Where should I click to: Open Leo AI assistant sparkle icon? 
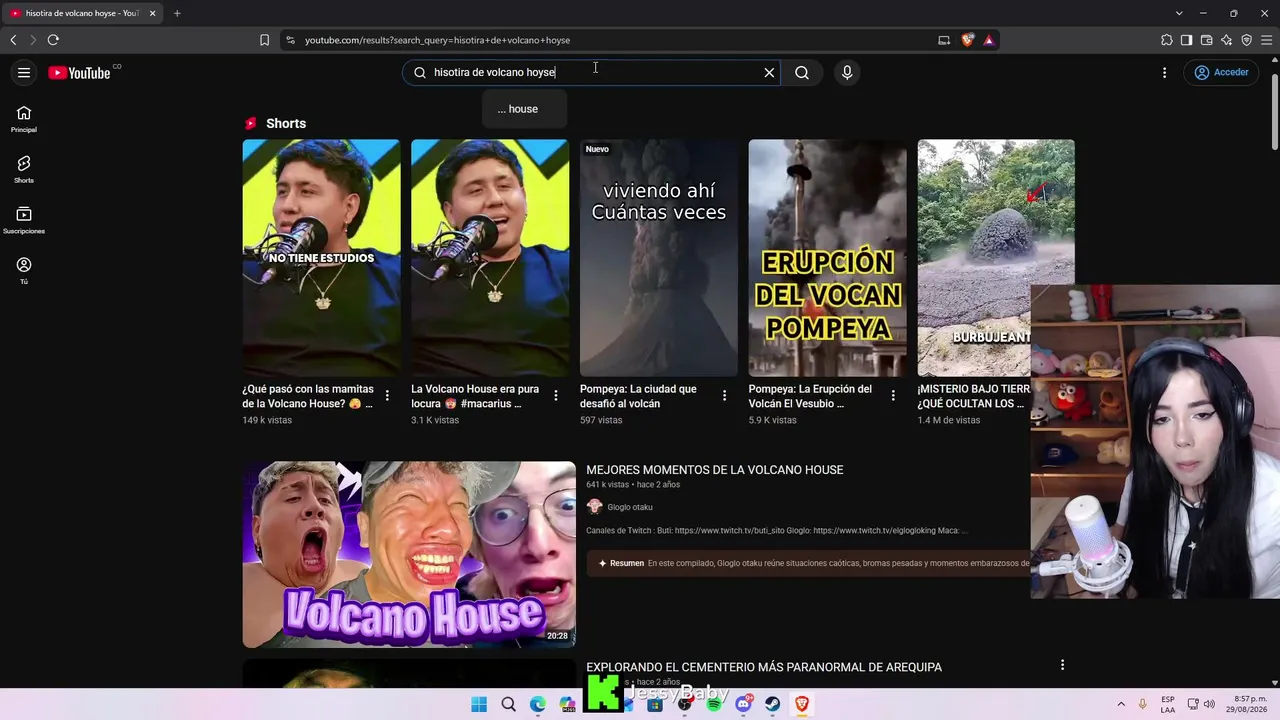[1226, 40]
